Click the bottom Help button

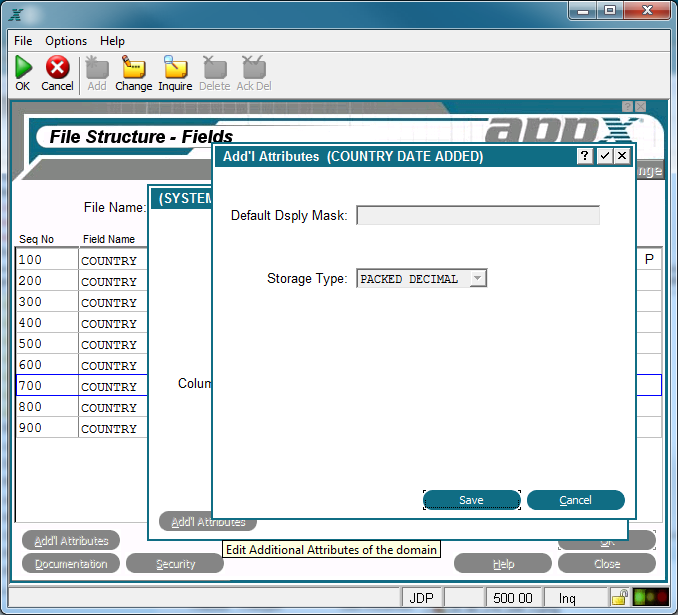click(x=503, y=564)
